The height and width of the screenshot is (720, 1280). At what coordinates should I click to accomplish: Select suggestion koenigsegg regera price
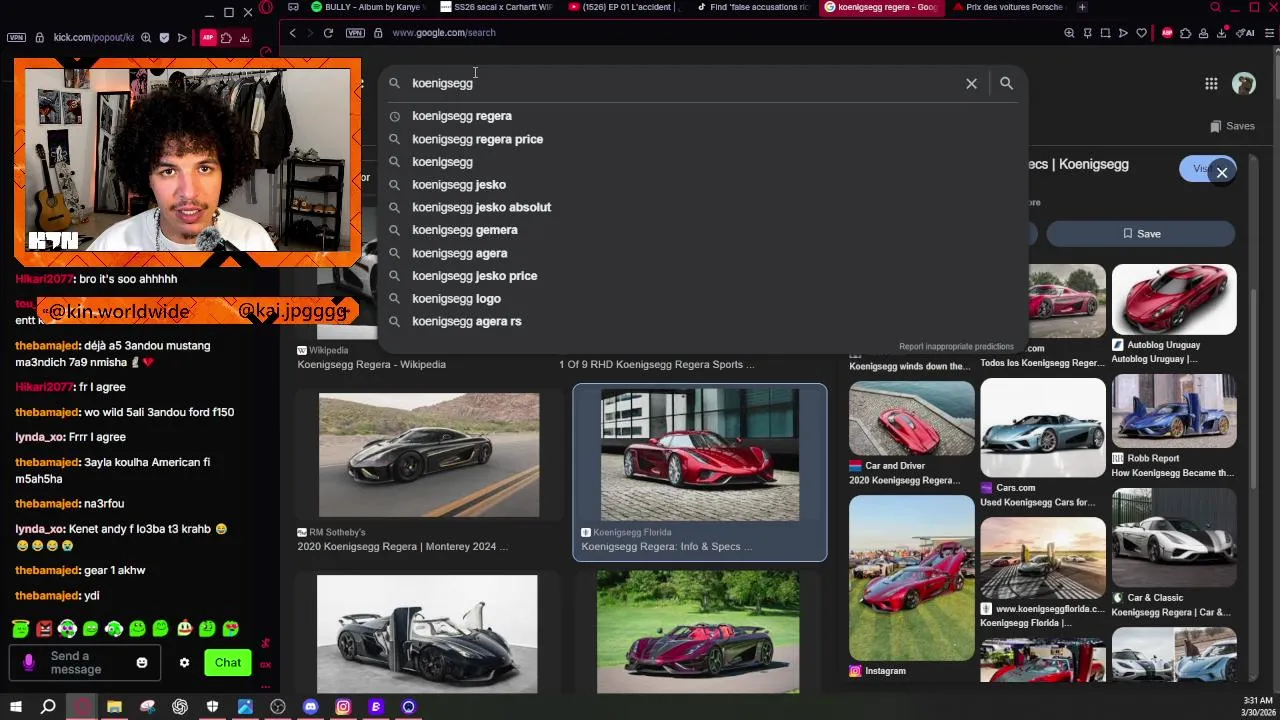[477, 139]
